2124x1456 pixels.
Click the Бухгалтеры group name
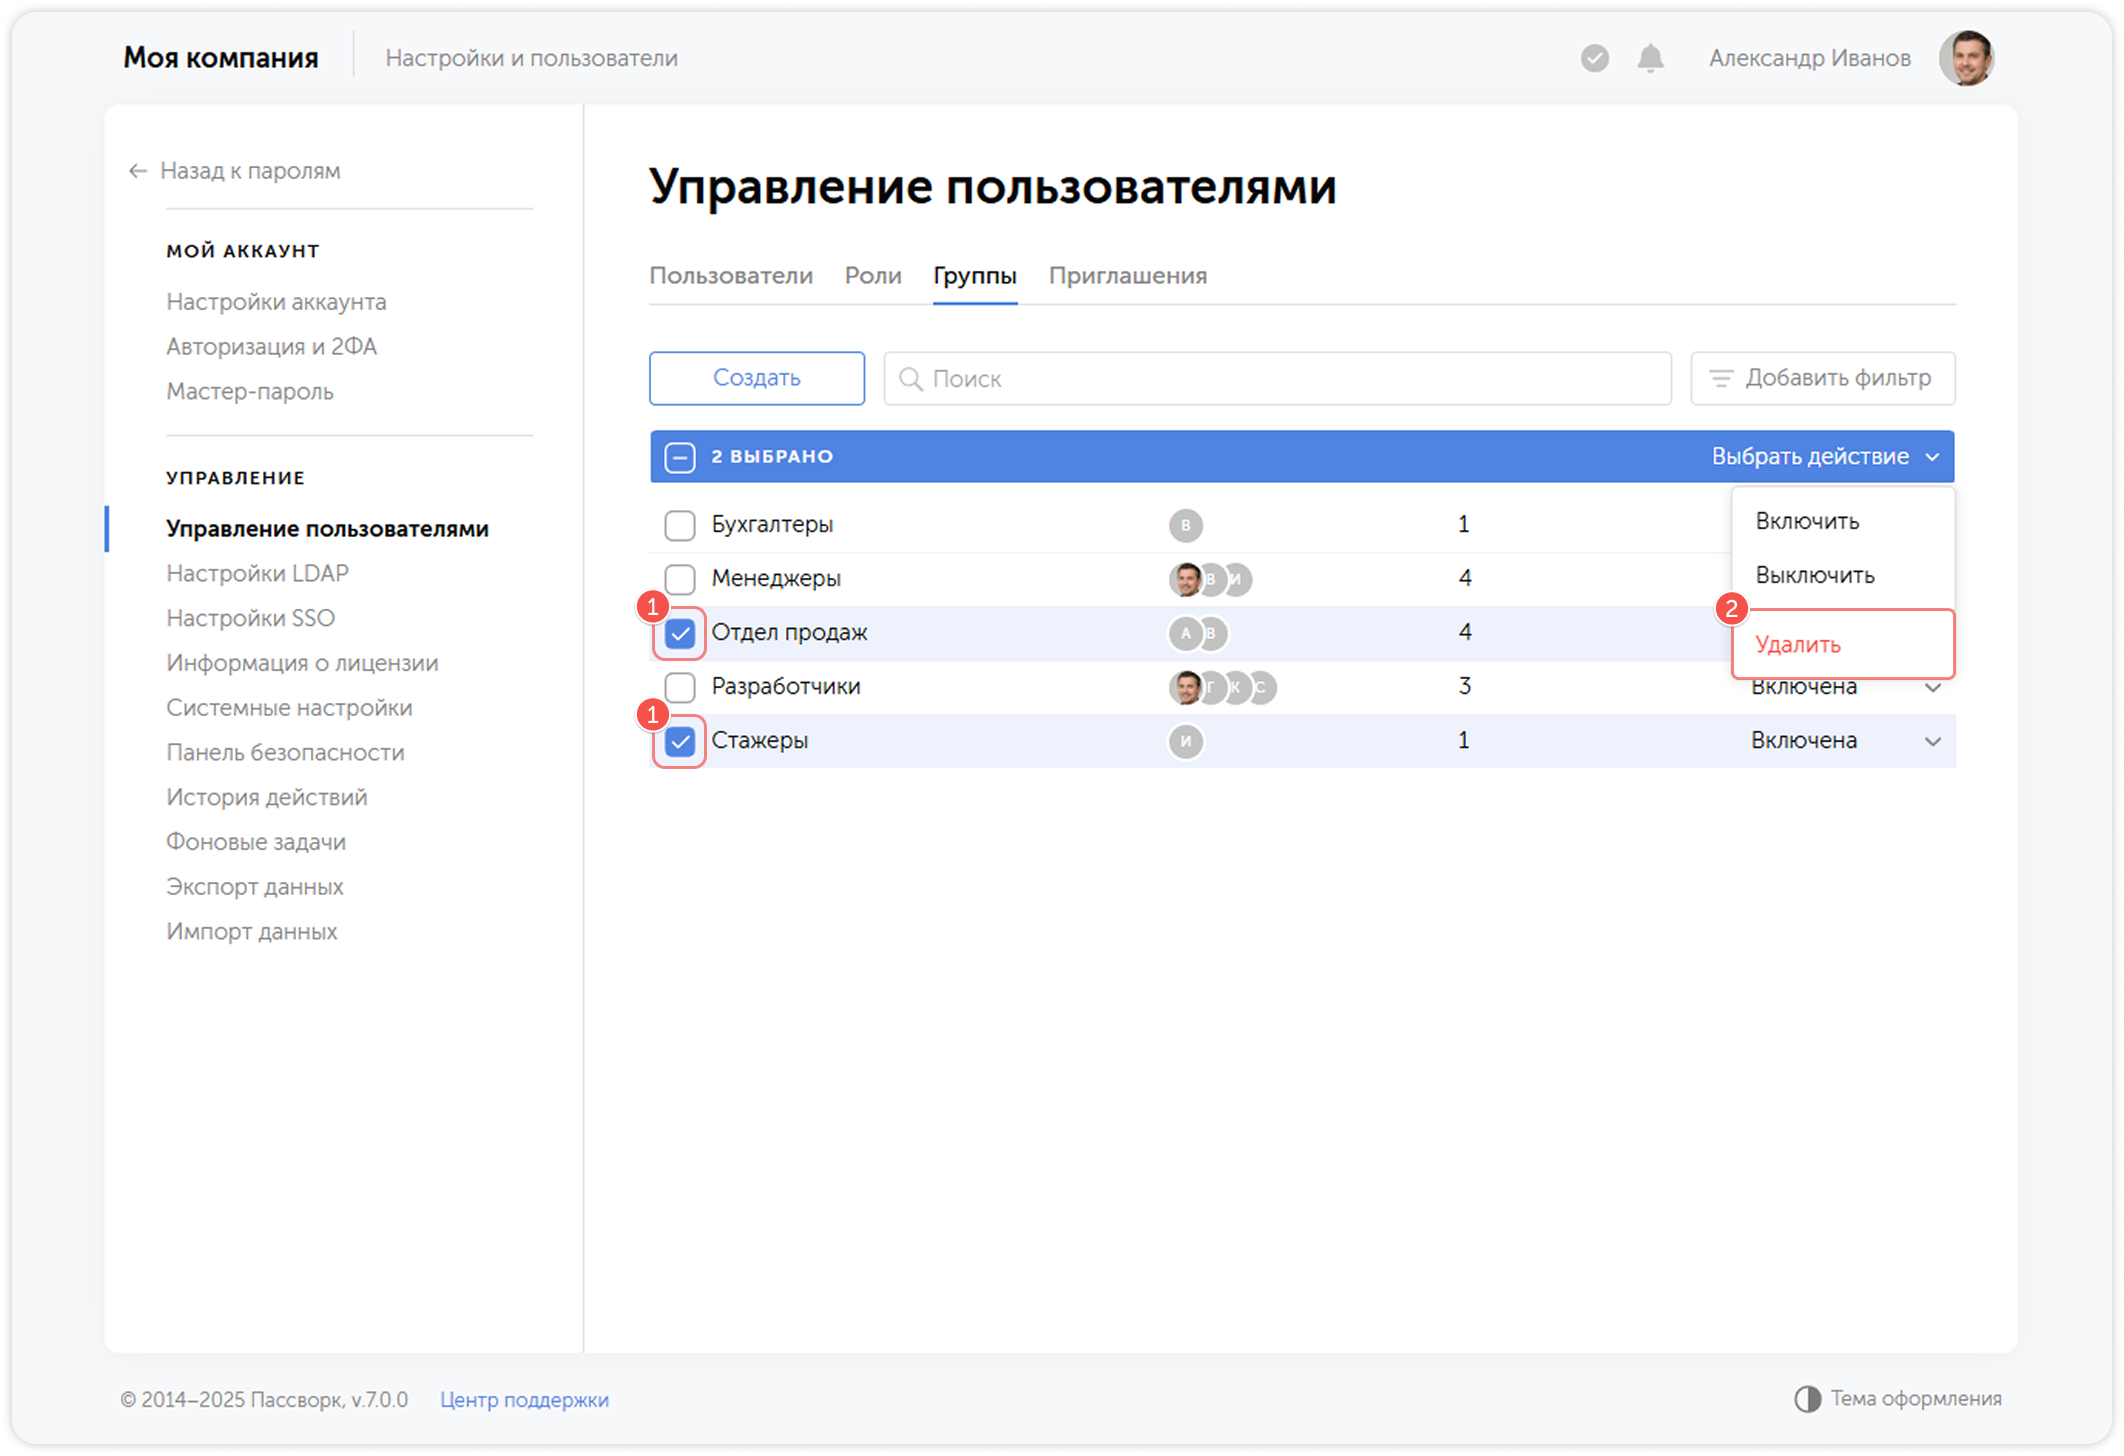[x=772, y=524]
